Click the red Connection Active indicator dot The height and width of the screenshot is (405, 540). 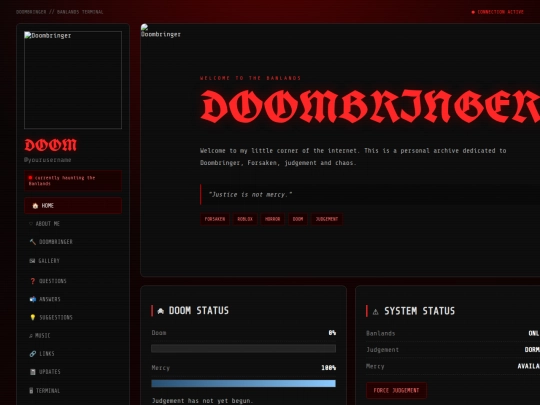click(x=473, y=12)
